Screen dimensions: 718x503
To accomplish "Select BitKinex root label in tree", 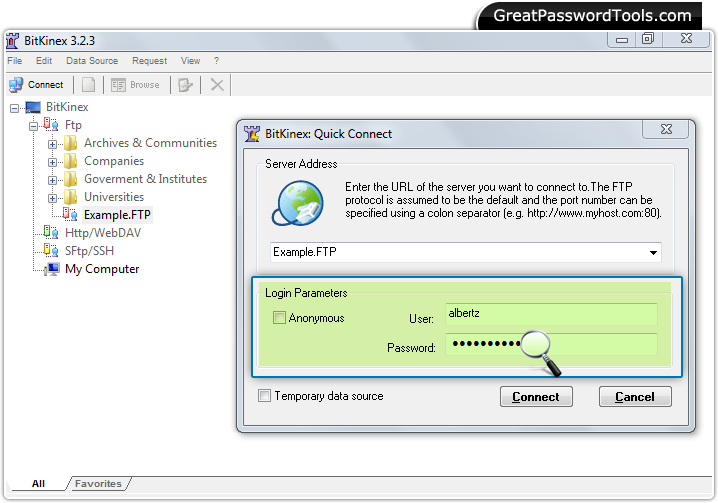I will 67,107.
